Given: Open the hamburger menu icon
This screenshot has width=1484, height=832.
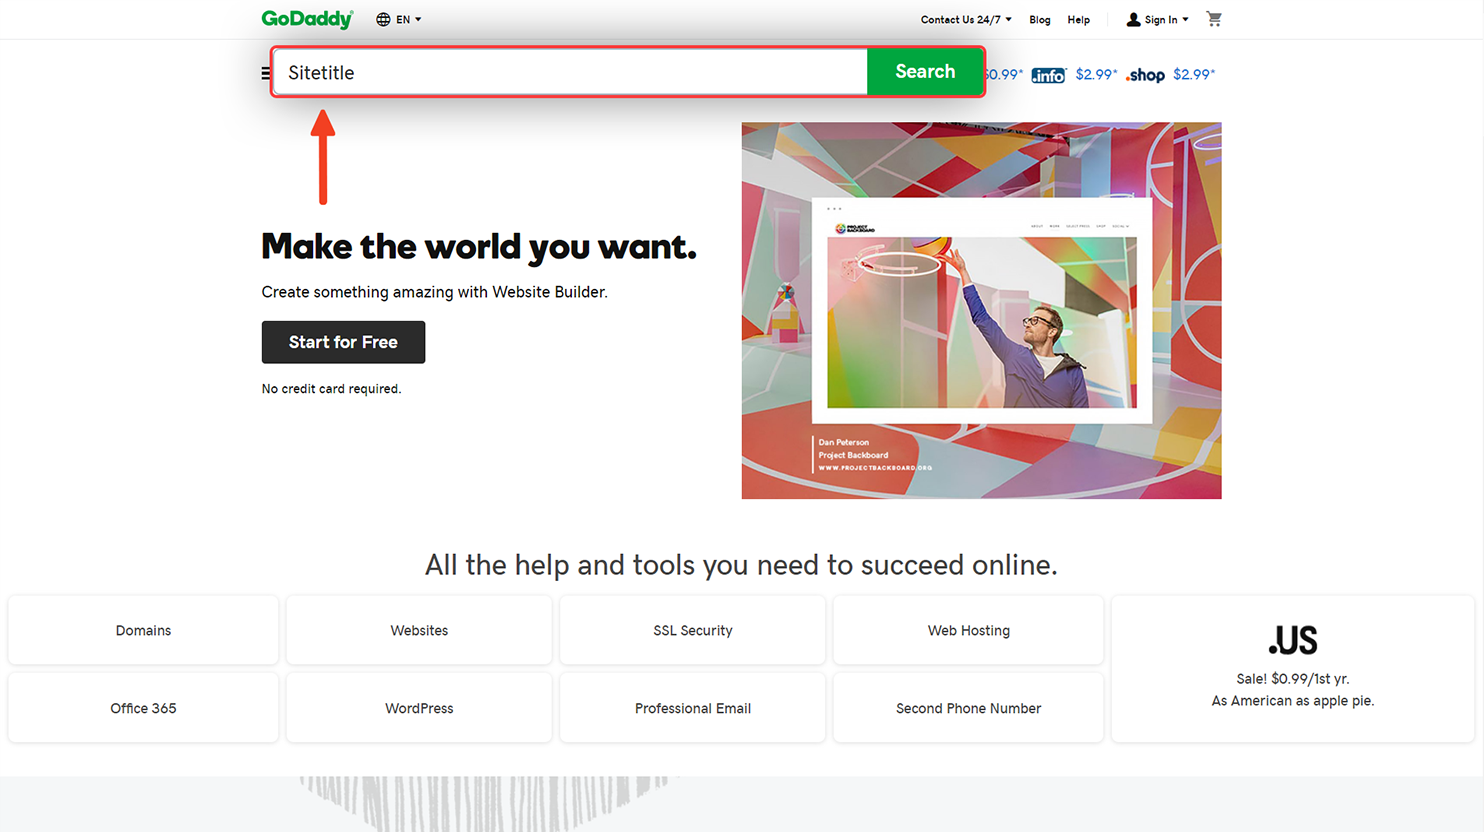Looking at the screenshot, I should pyautogui.click(x=265, y=73).
